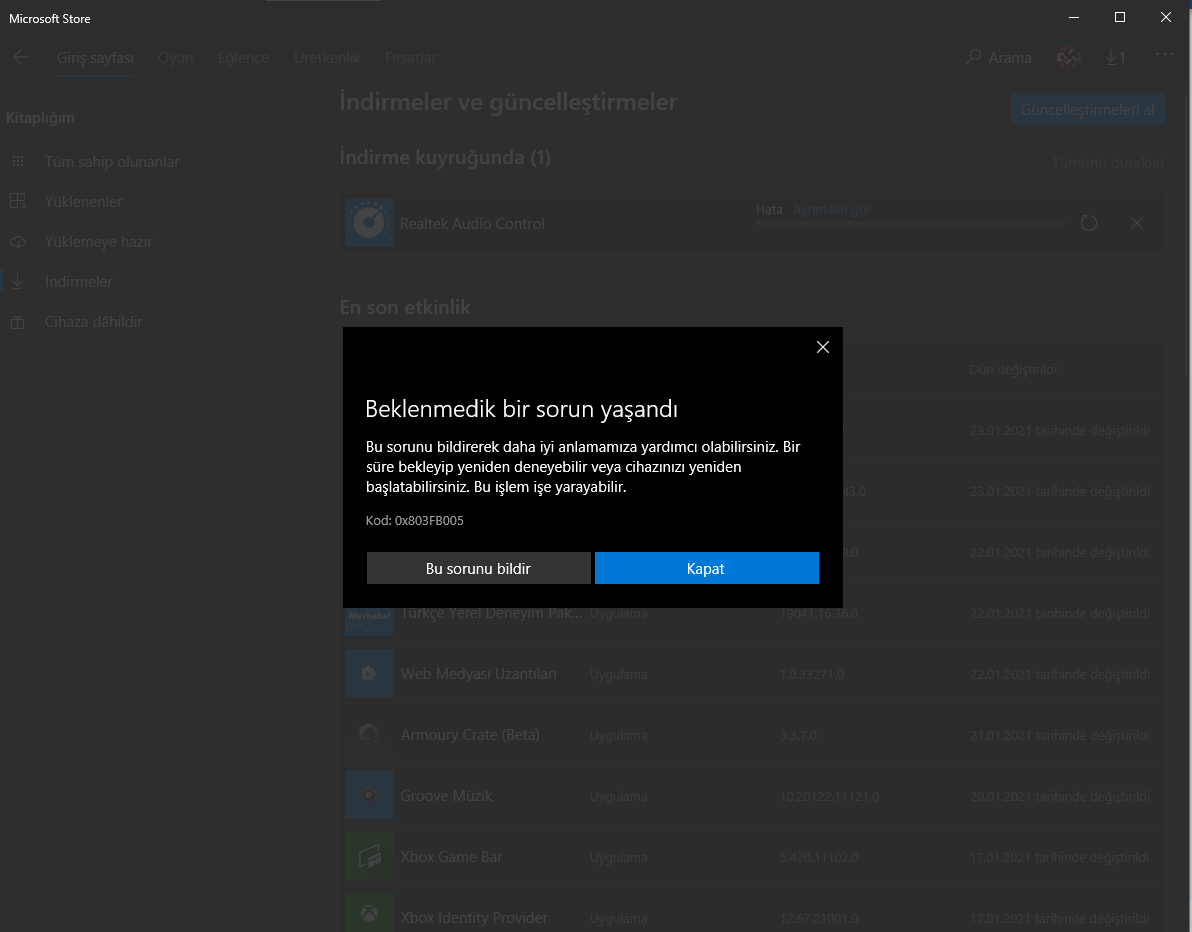Click the cloud icon beside 'Yüklemeye hazır'
This screenshot has height=932, width=1192.
point(18,242)
